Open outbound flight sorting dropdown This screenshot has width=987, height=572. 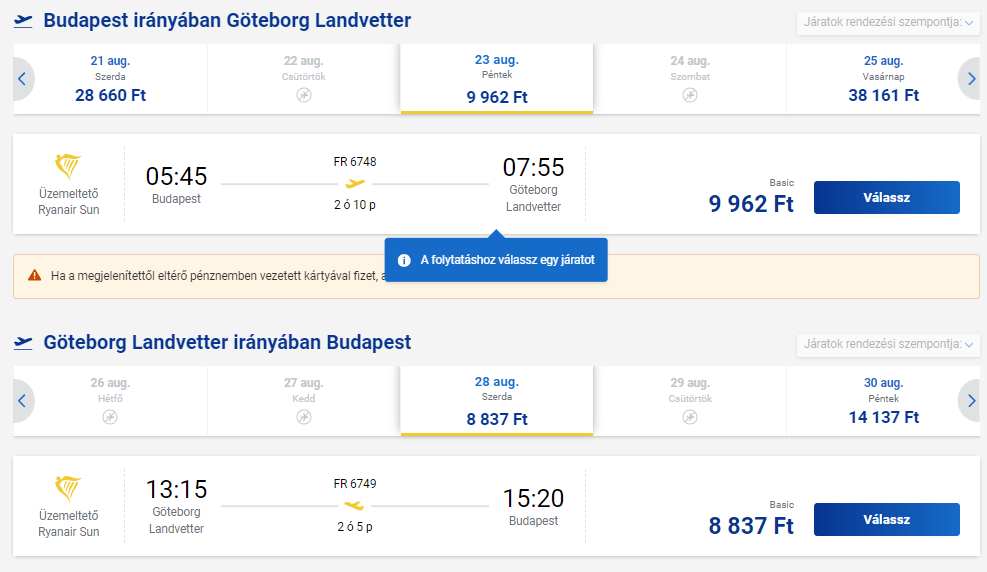[x=888, y=23]
